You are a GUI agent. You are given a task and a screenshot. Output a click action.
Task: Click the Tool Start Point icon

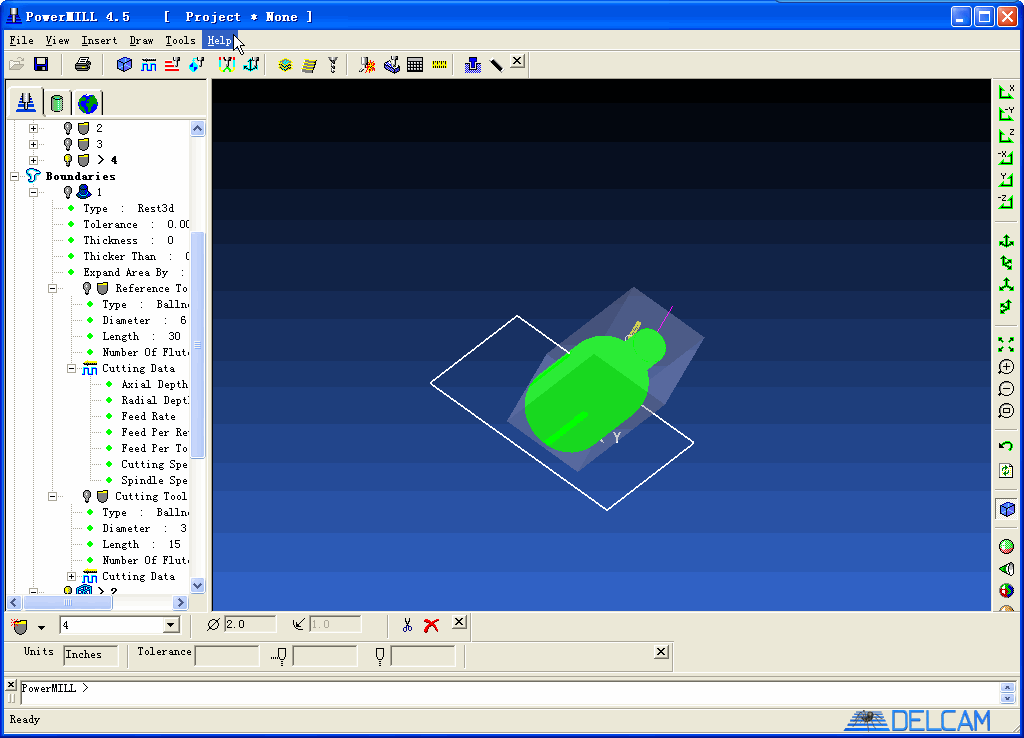point(197,64)
